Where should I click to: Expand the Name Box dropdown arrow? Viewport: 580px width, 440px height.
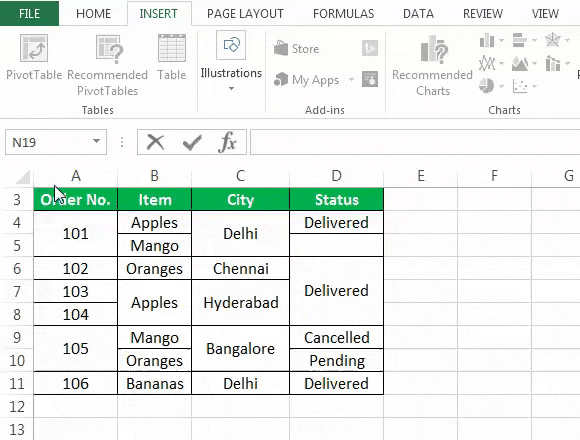click(96, 141)
